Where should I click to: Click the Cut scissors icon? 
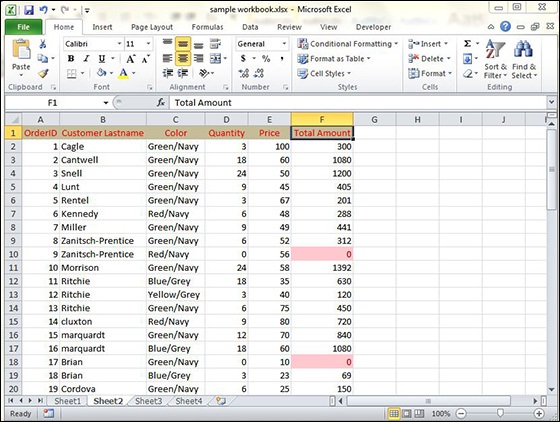click(43, 44)
